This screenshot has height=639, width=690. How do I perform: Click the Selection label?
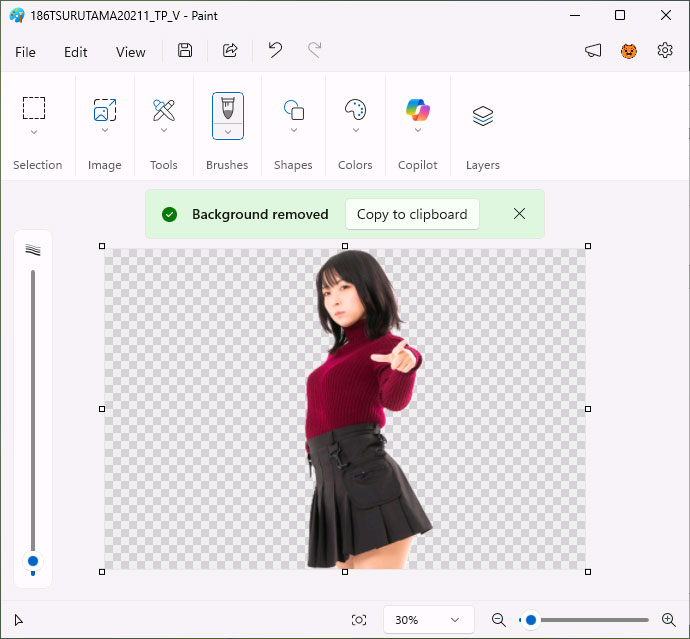[x=37, y=165]
